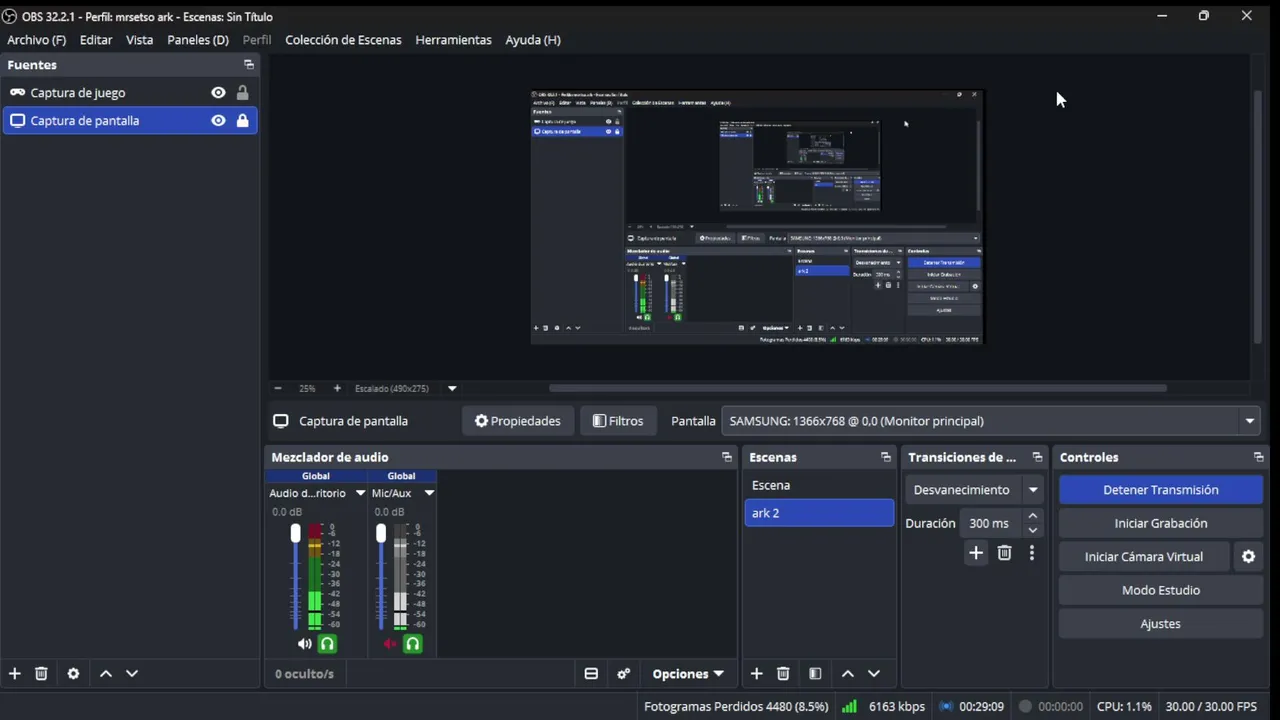Open the Editar menu

pyautogui.click(x=96, y=40)
